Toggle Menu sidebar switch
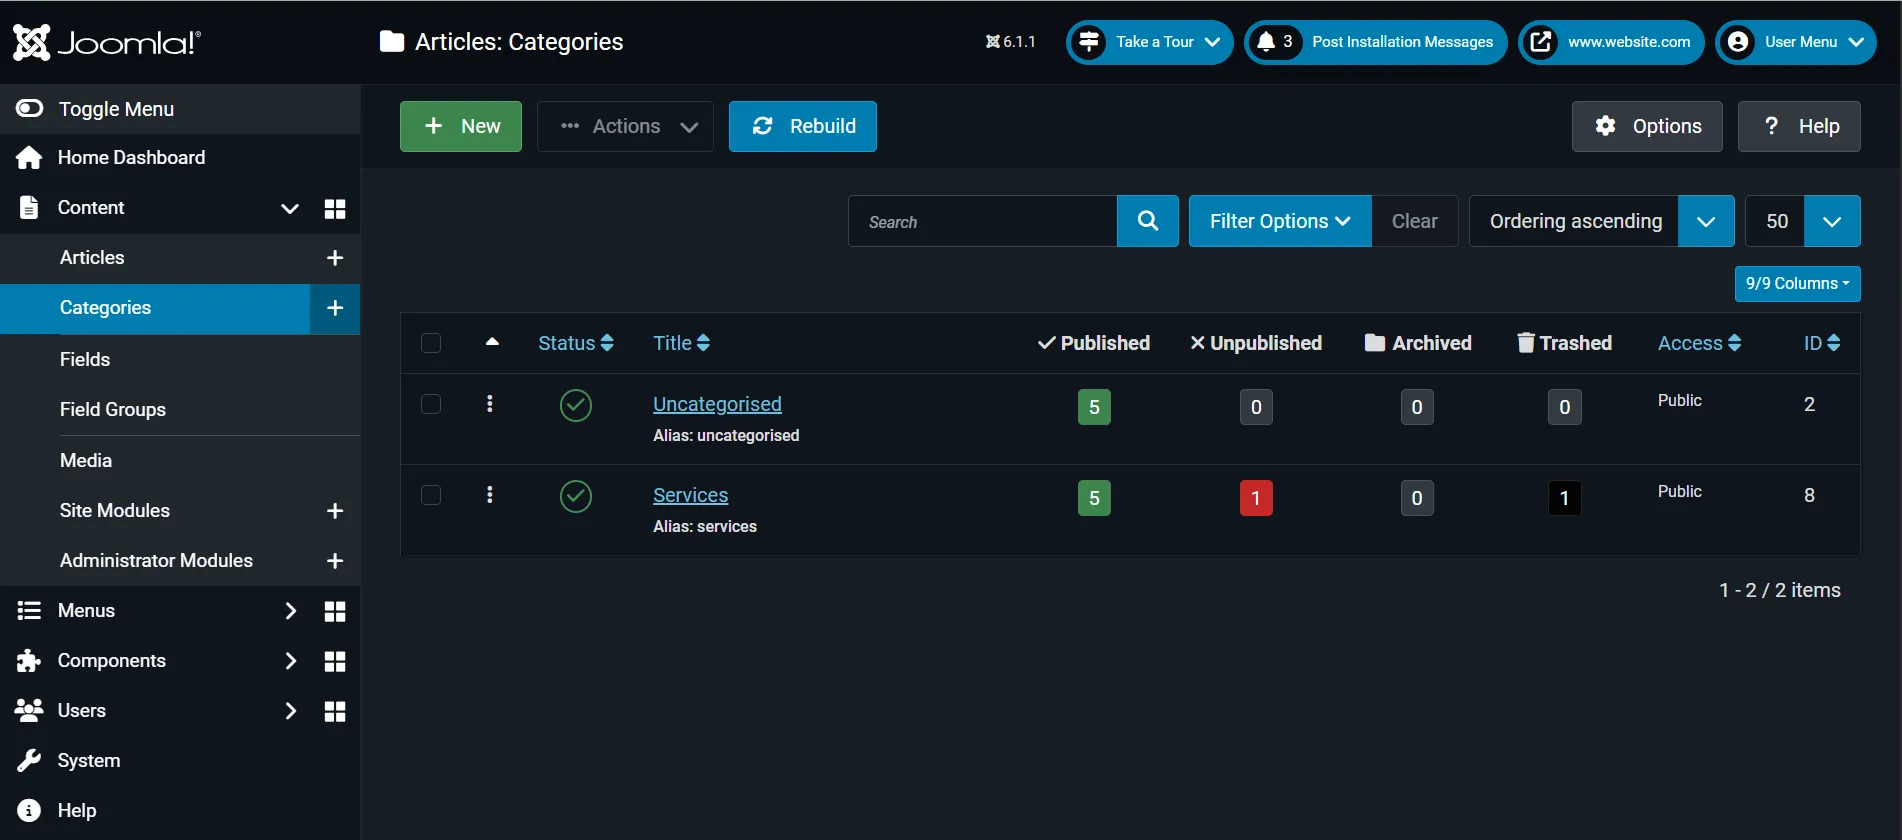The image size is (1902, 840). (x=30, y=108)
